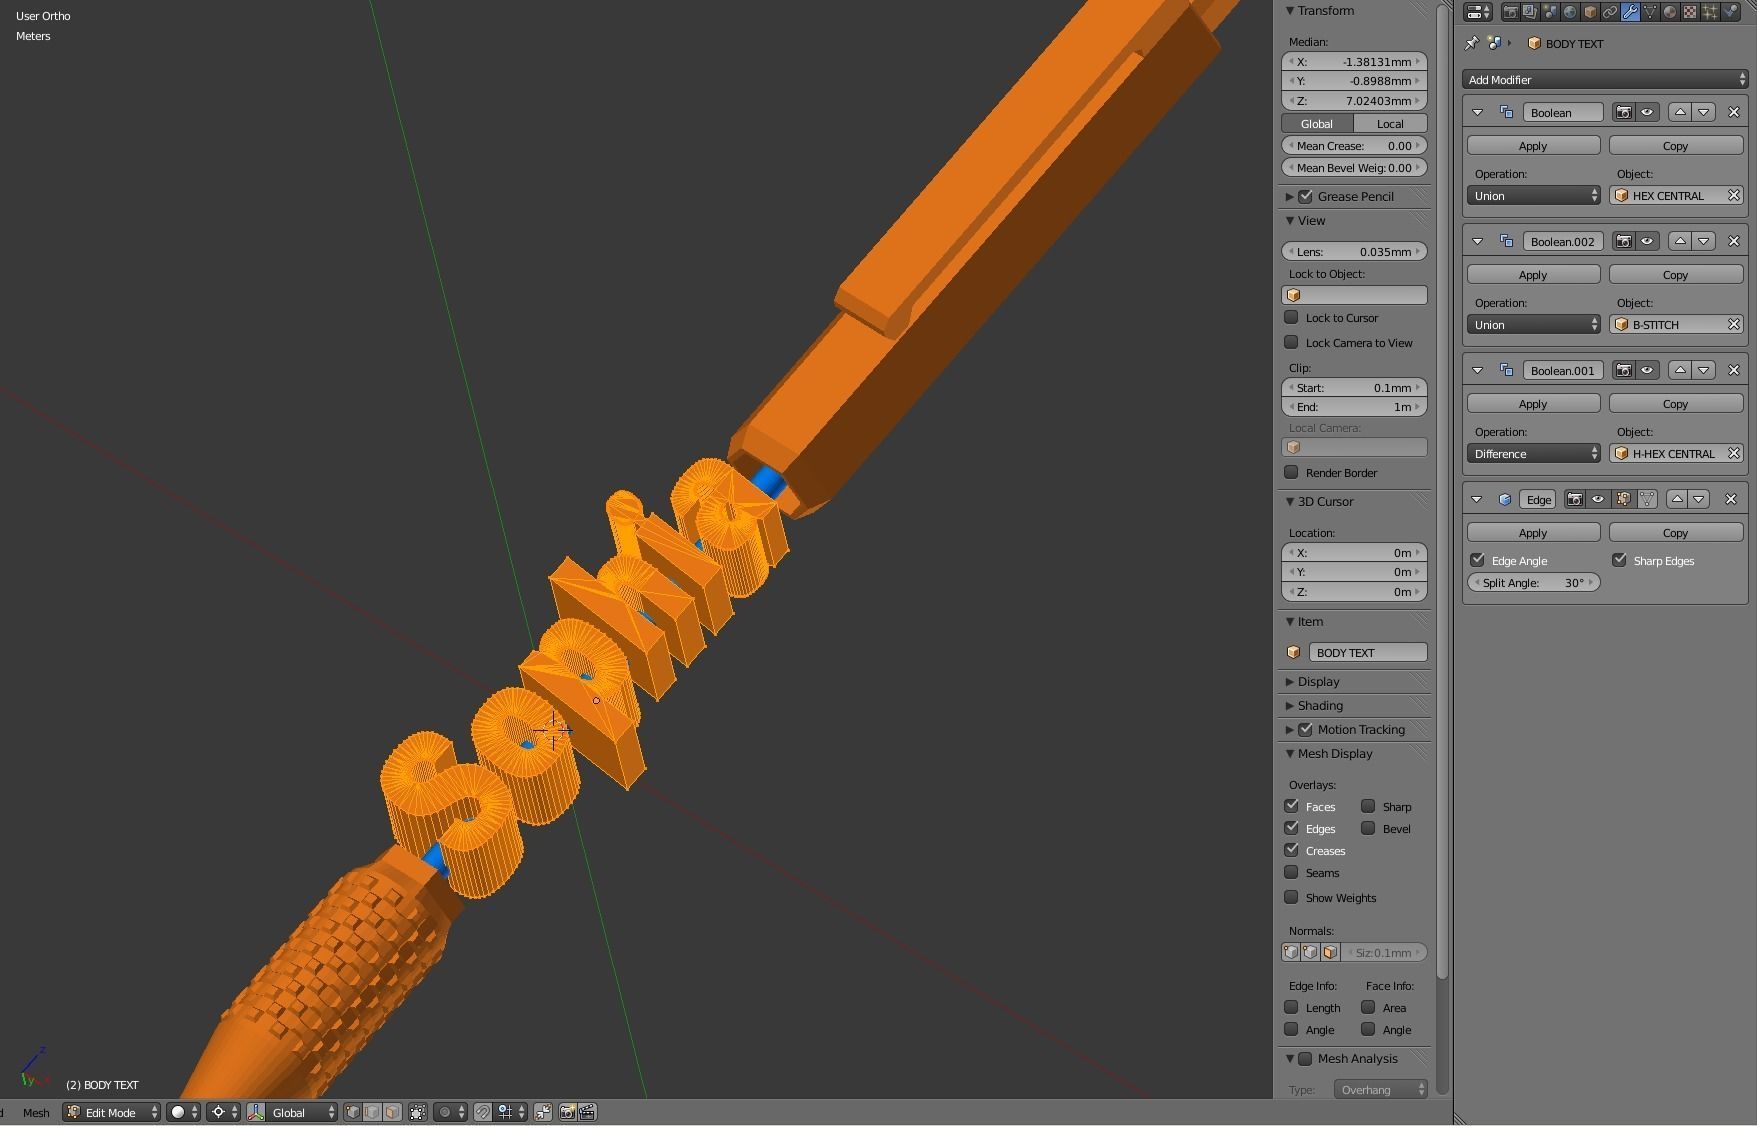Enable edge Length info checkbox
The height and width of the screenshot is (1126, 1757).
[x=1291, y=1007]
